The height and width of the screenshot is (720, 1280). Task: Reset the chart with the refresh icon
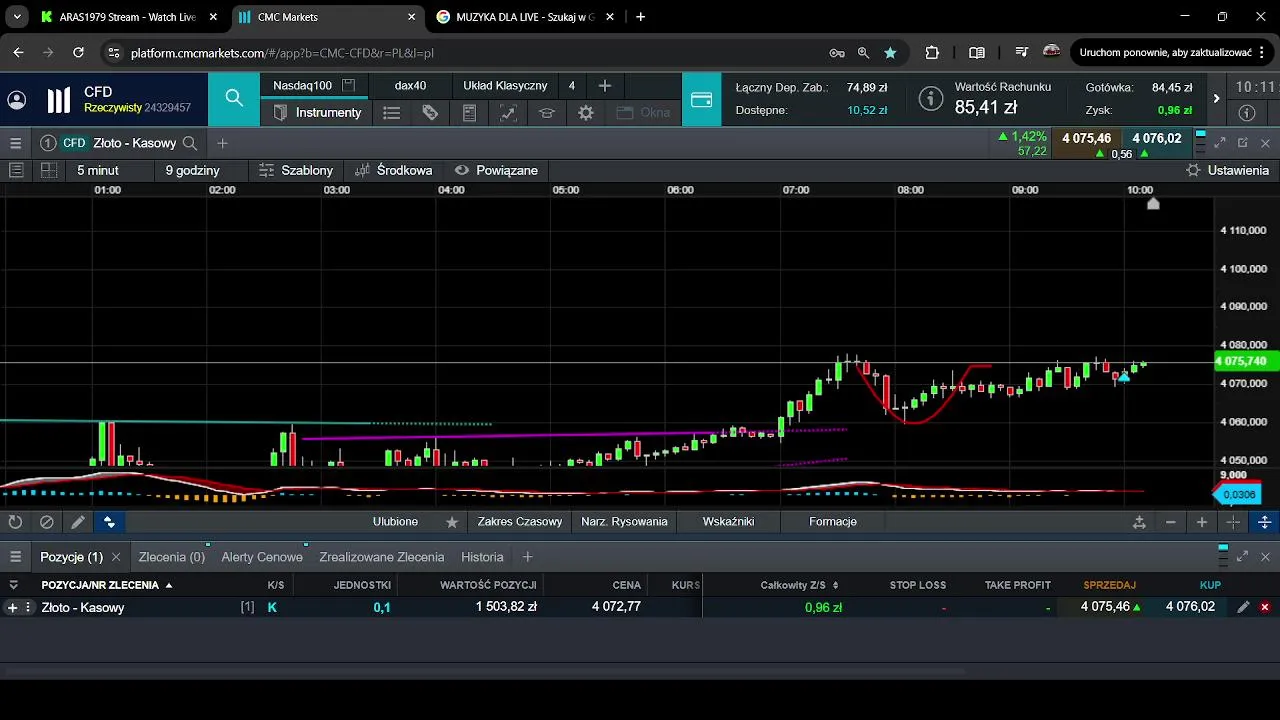[x=15, y=522]
